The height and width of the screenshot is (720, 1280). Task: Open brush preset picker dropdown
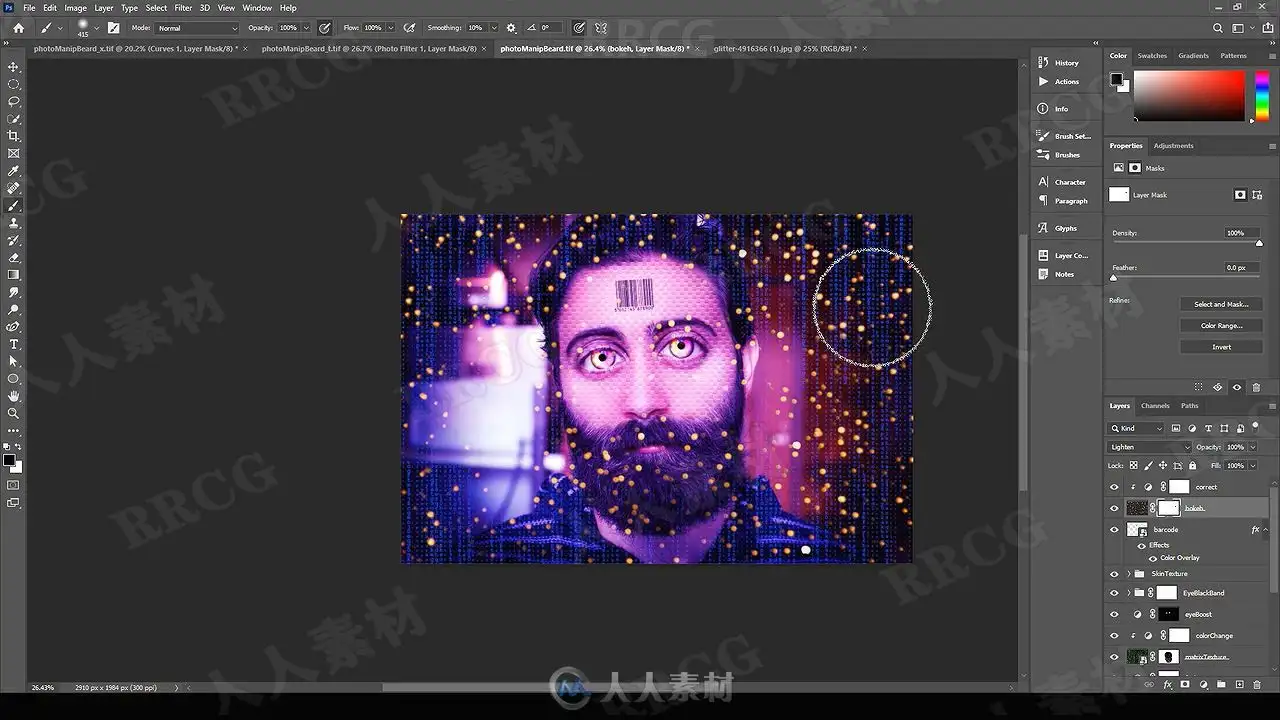pos(97,28)
